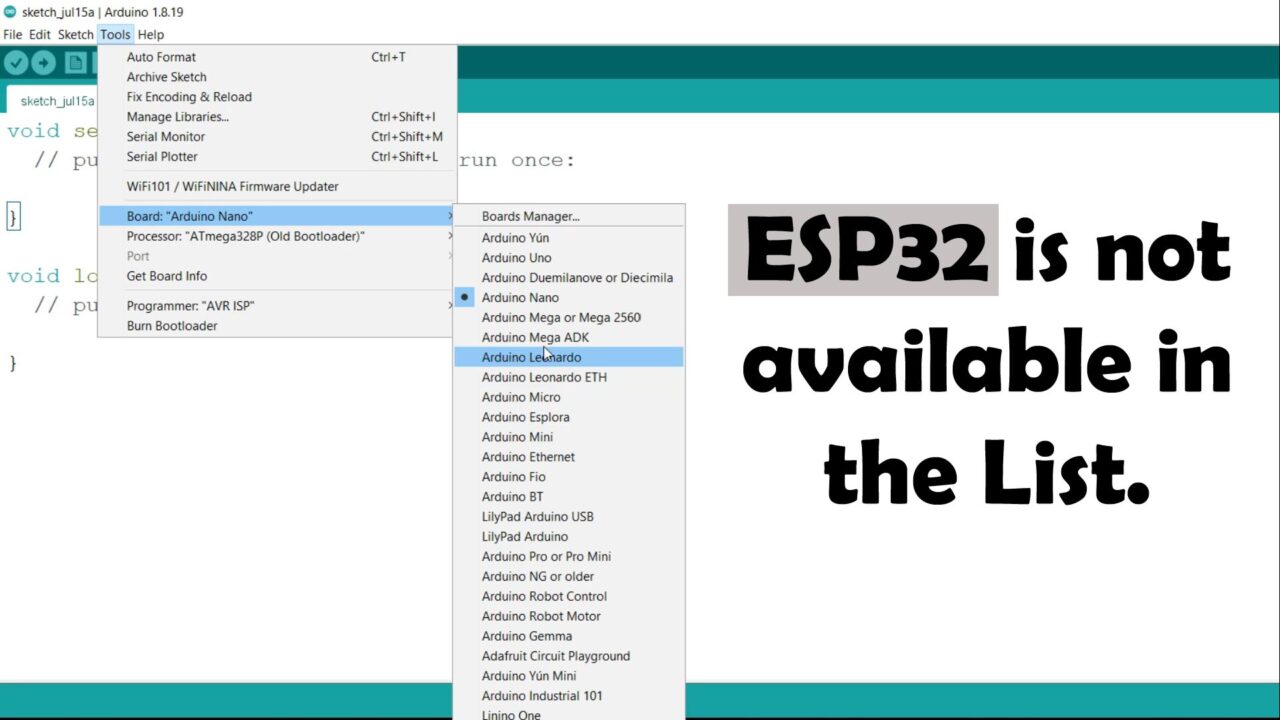The height and width of the screenshot is (720, 1280).
Task: Select the sketch_jul15a tab
Action: pyautogui.click(x=57, y=101)
